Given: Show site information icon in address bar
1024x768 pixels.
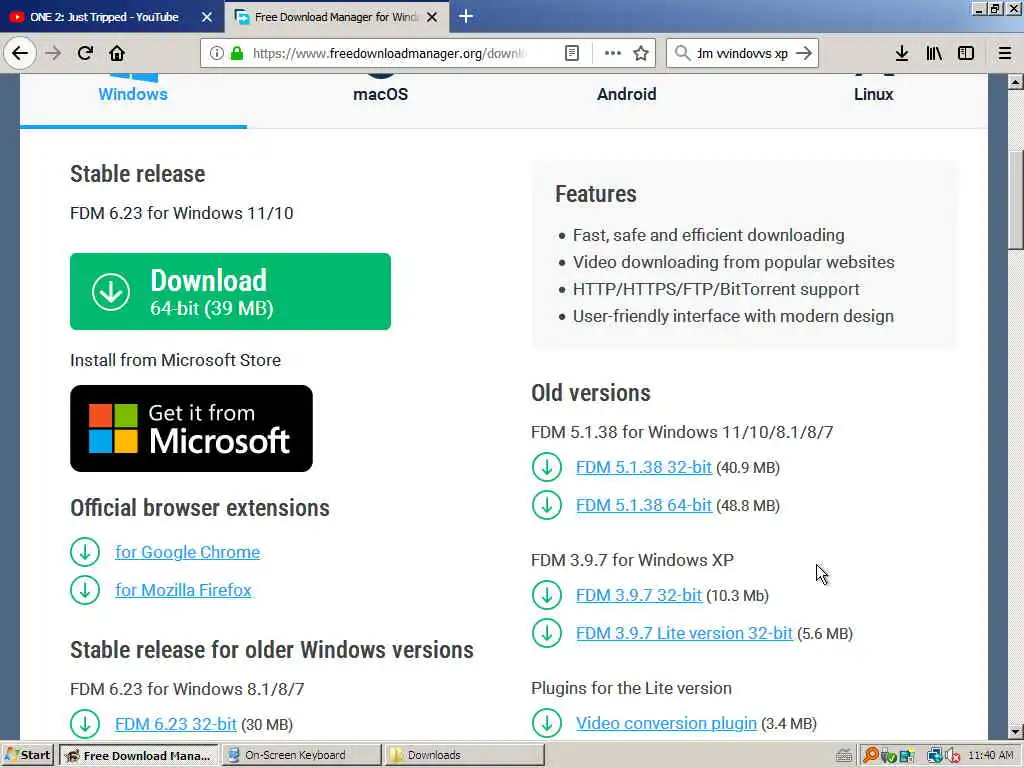Looking at the screenshot, I should (x=216, y=53).
